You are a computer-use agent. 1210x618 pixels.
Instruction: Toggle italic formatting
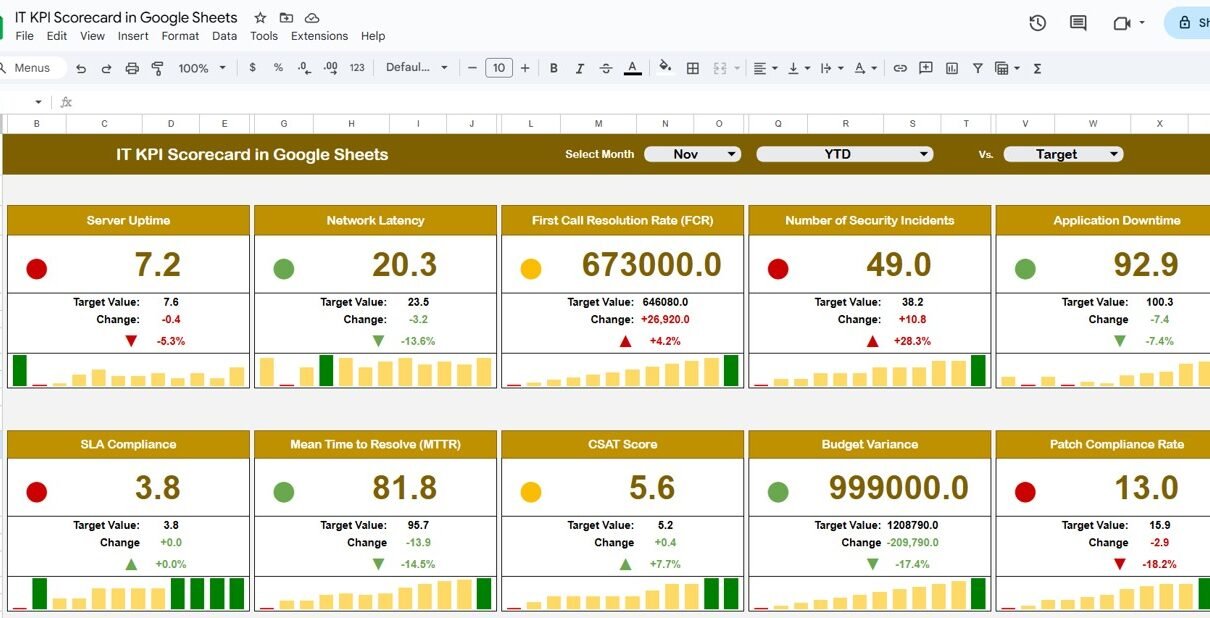579,68
